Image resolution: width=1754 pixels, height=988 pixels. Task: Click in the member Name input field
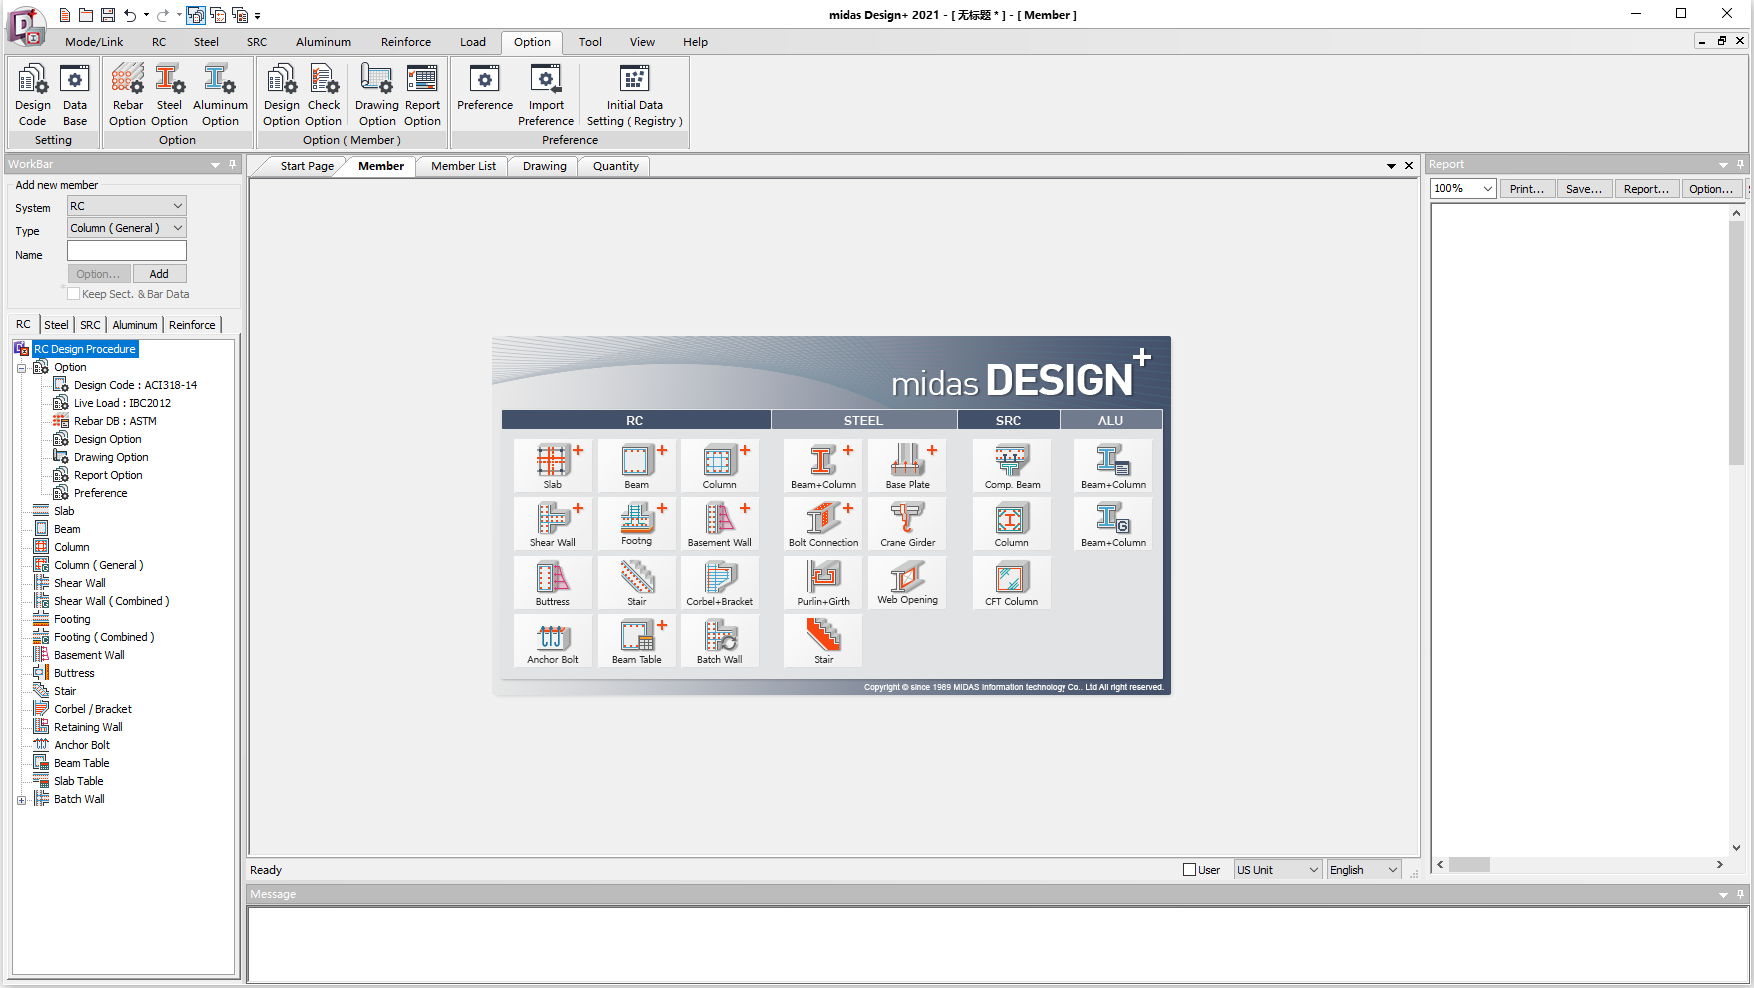pyautogui.click(x=127, y=251)
